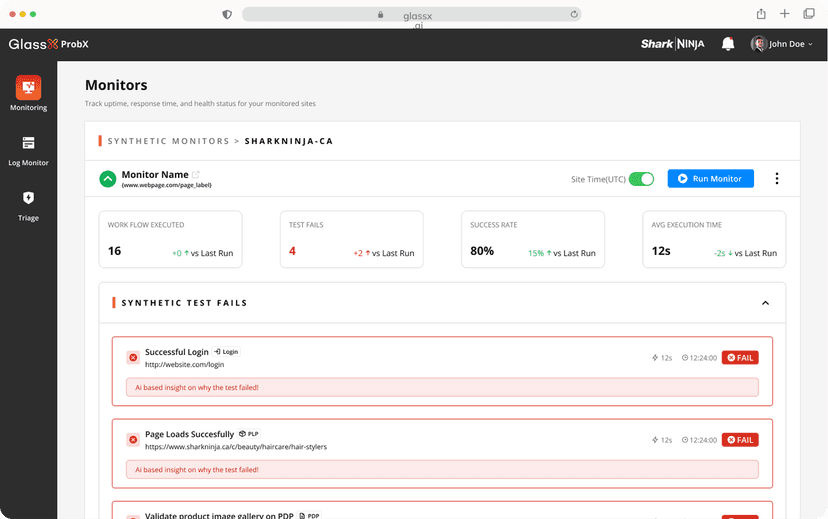Click the Monitors page heading
This screenshot has width=828, height=519.
tap(116, 85)
